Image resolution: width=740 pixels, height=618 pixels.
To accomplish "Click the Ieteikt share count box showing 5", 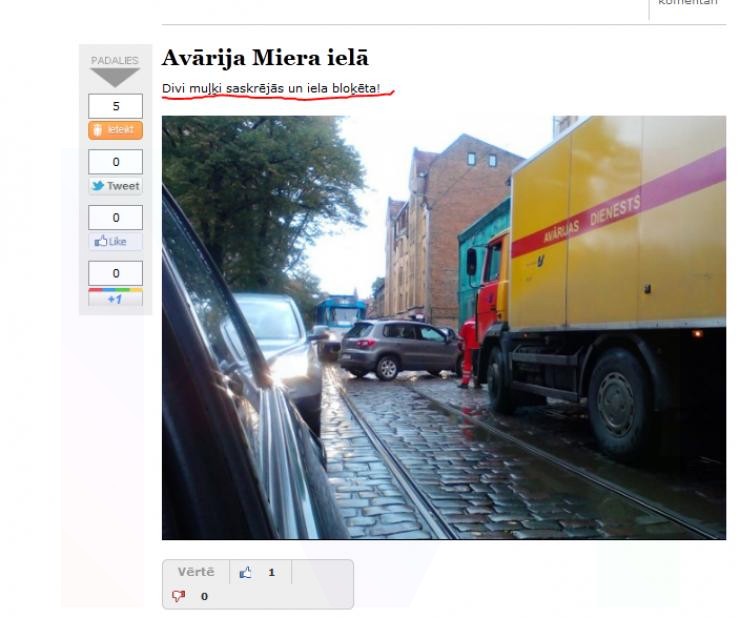I will click(x=116, y=105).
